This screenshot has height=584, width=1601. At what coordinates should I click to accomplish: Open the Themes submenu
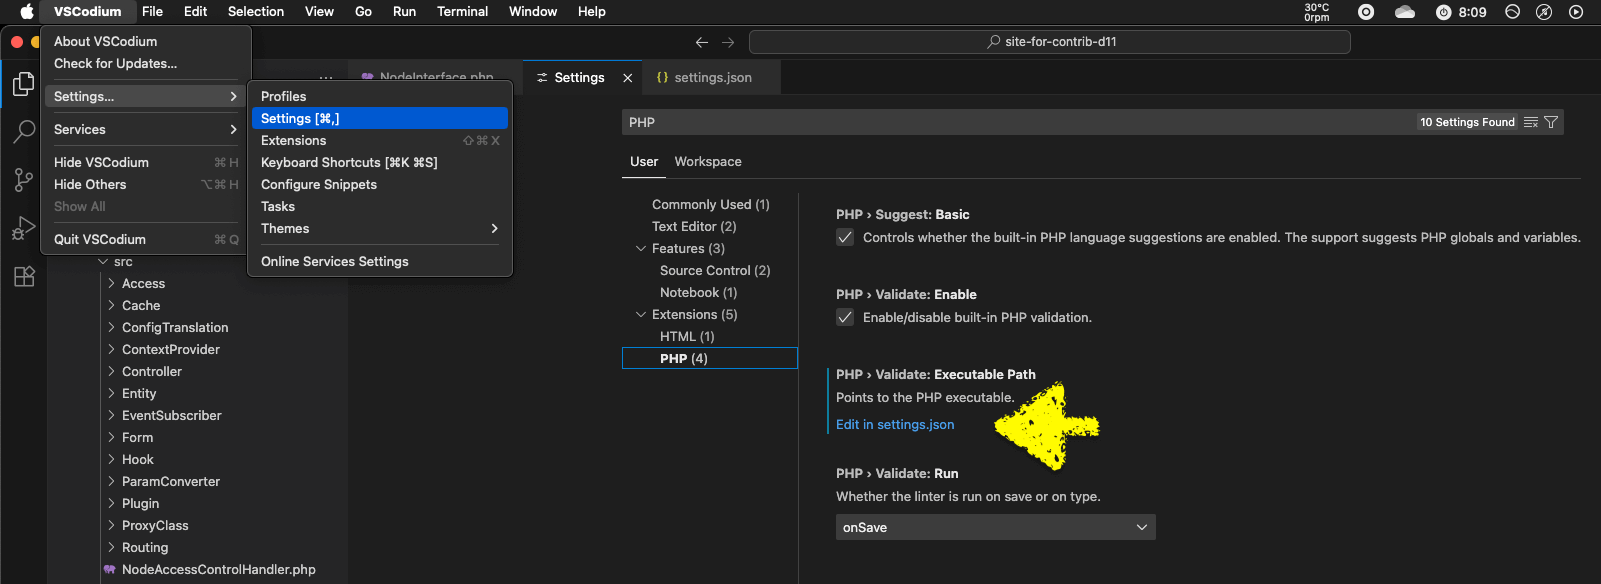[x=380, y=228]
